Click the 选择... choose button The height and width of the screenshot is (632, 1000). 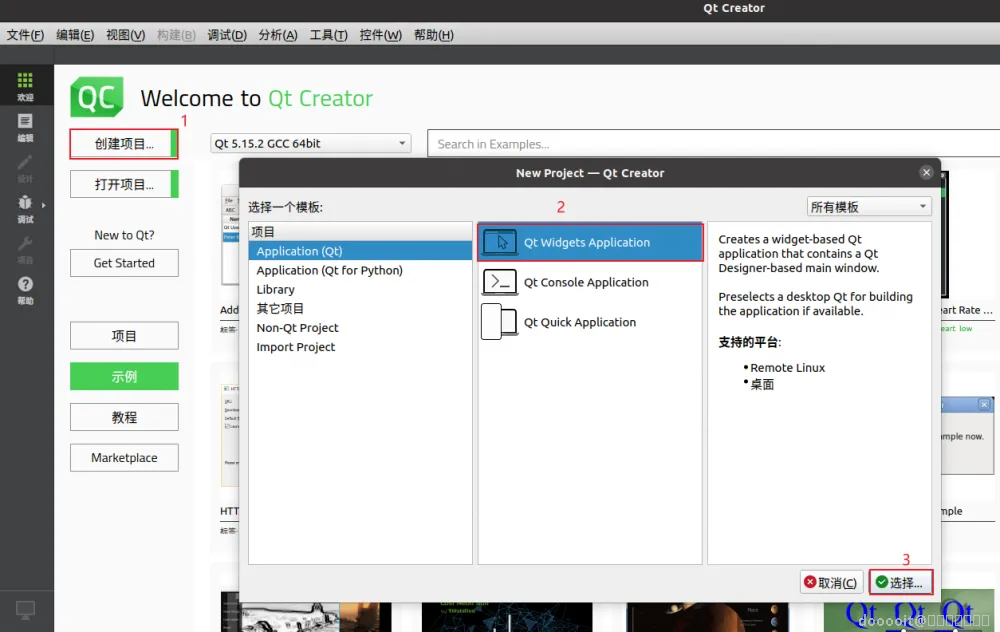901,582
